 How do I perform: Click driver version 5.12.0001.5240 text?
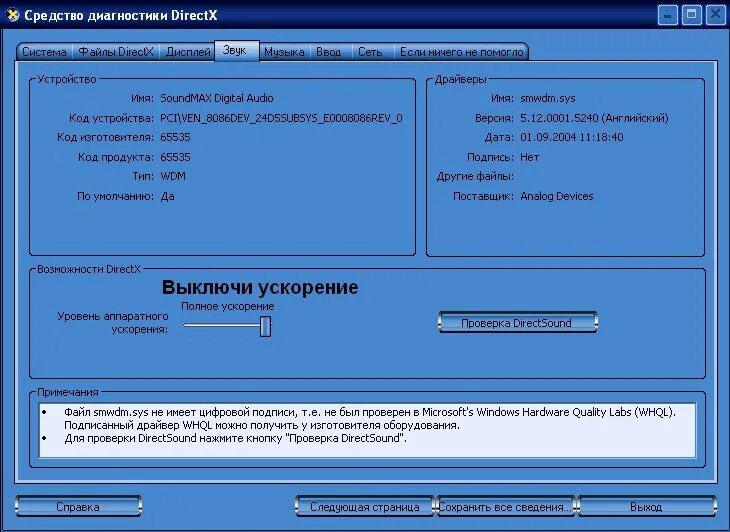[594, 118]
